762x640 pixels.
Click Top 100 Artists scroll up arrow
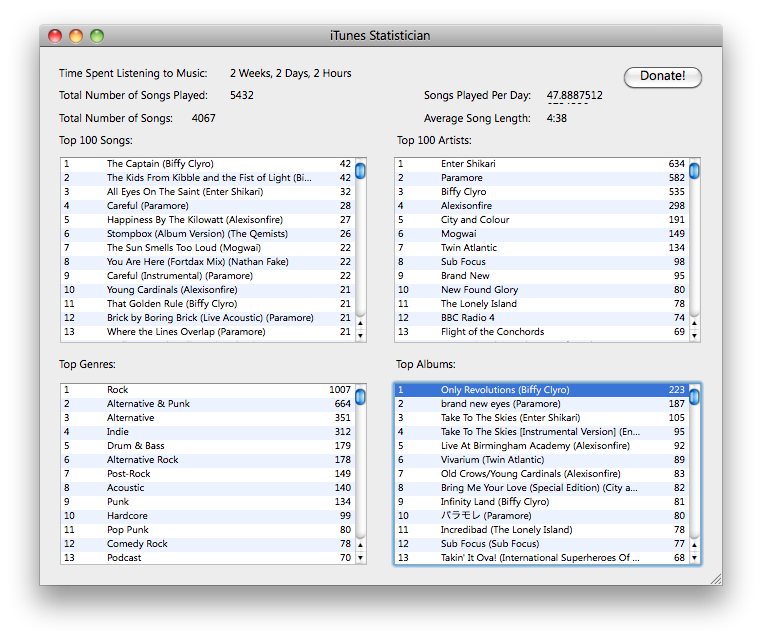pos(694,323)
